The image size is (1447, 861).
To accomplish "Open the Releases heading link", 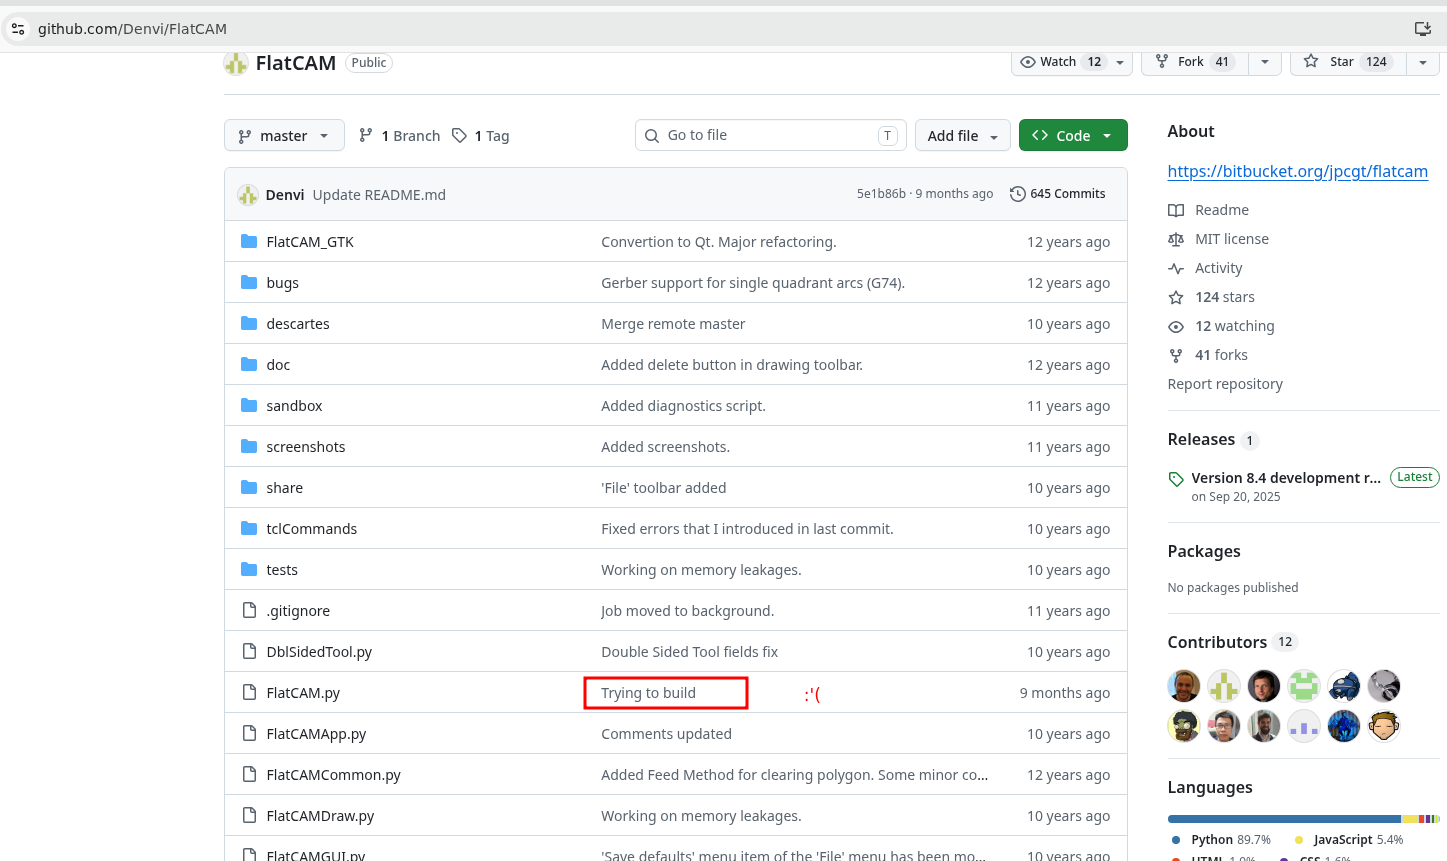I will 1201,439.
